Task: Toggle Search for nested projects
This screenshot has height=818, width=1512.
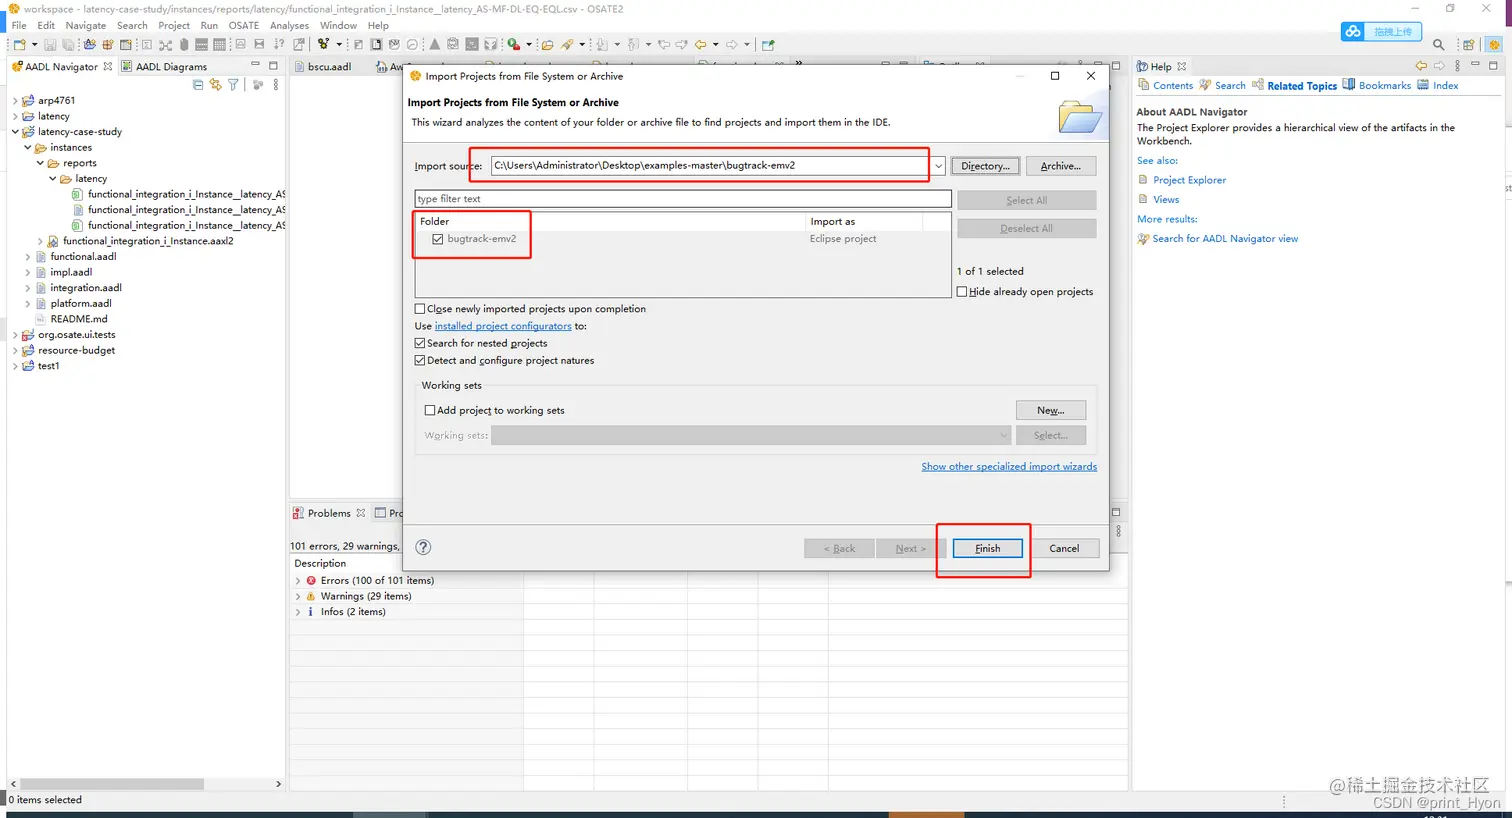Action: point(420,343)
